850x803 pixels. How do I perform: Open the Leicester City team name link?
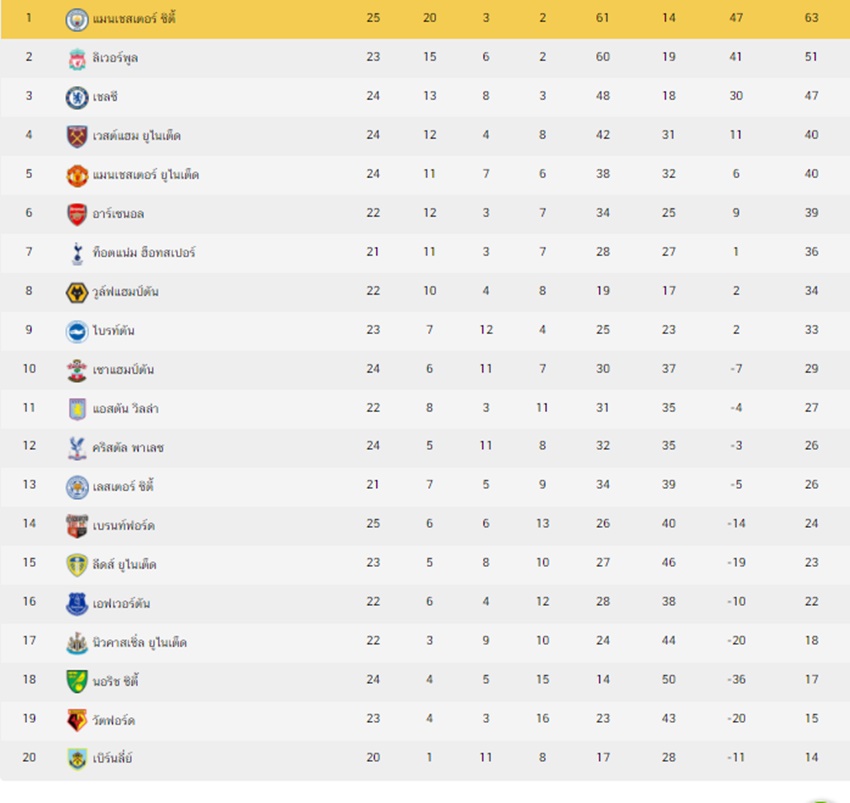(123, 485)
